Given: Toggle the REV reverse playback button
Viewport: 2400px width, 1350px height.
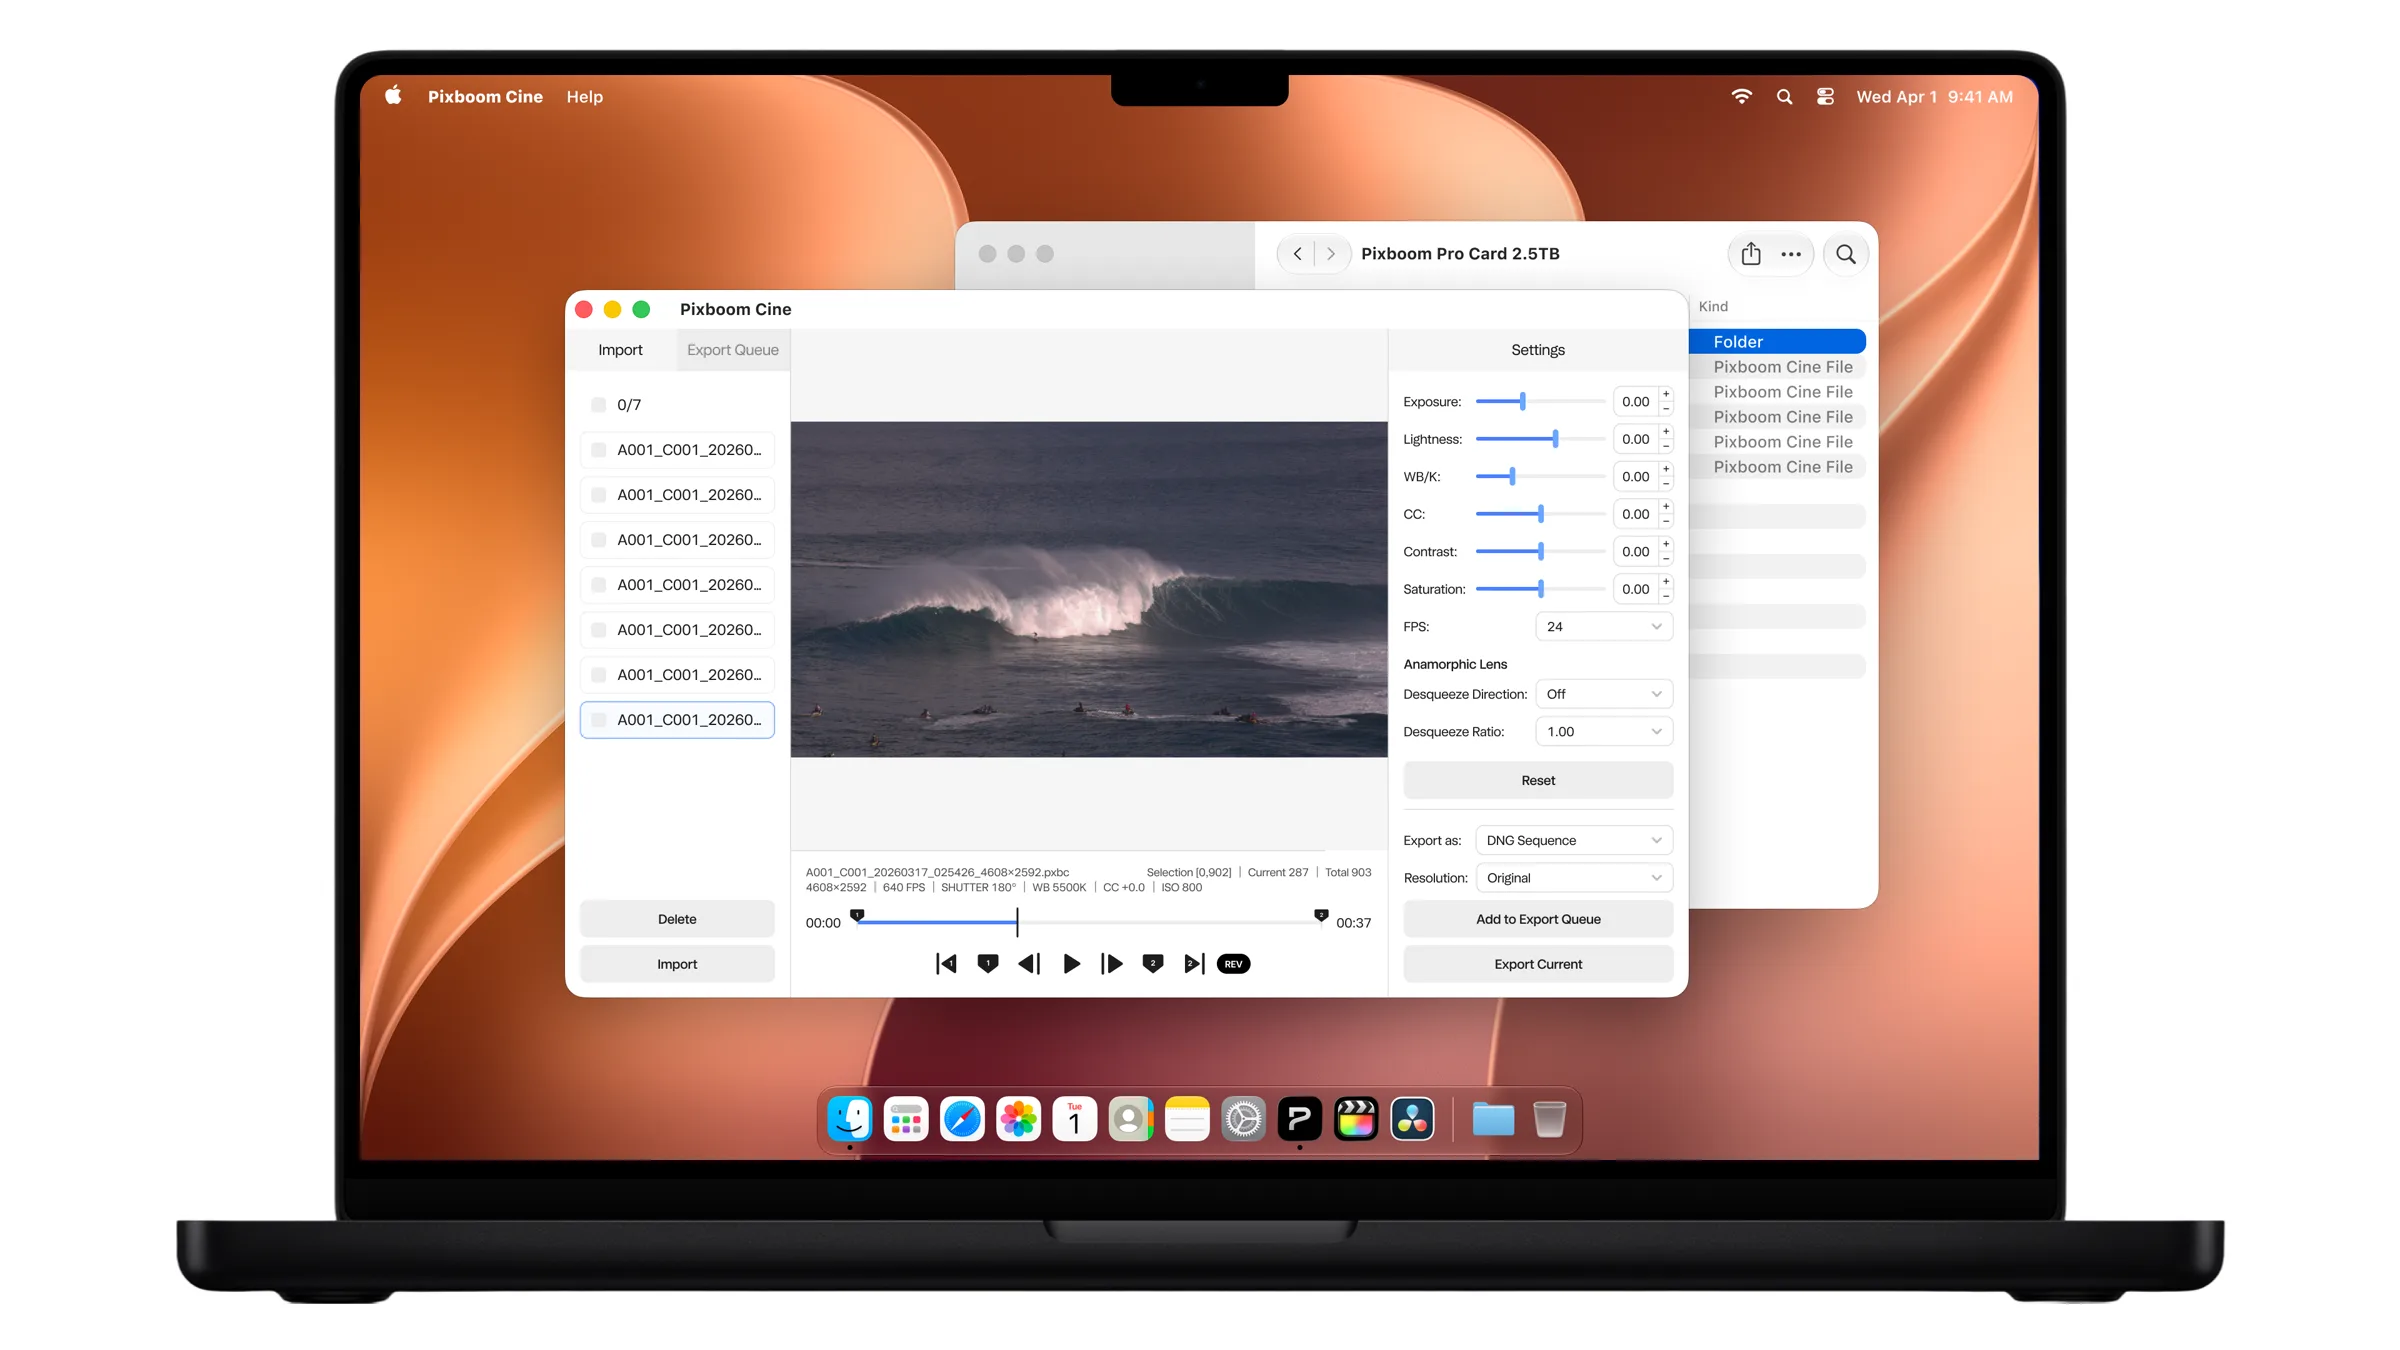Looking at the screenshot, I should click(1234, 964).
